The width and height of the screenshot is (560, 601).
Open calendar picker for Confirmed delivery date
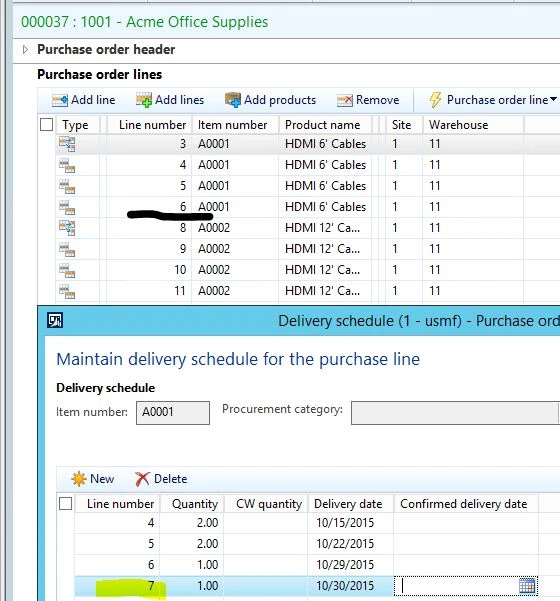[527, 586]
